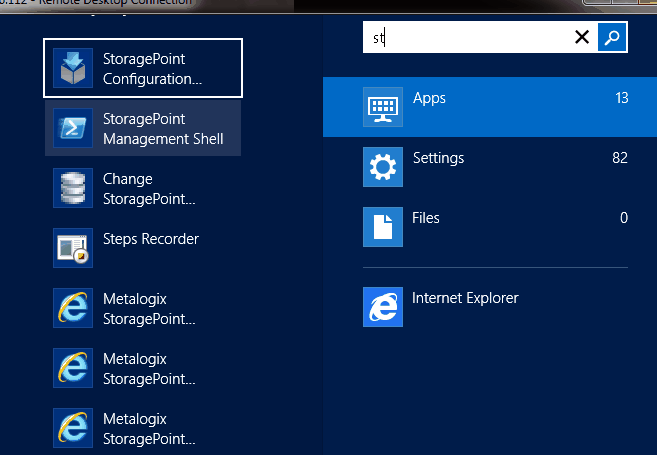This screenshot has width=657, height=455.
Task: Clear the search box with the X
Action: tap(582, 38)
